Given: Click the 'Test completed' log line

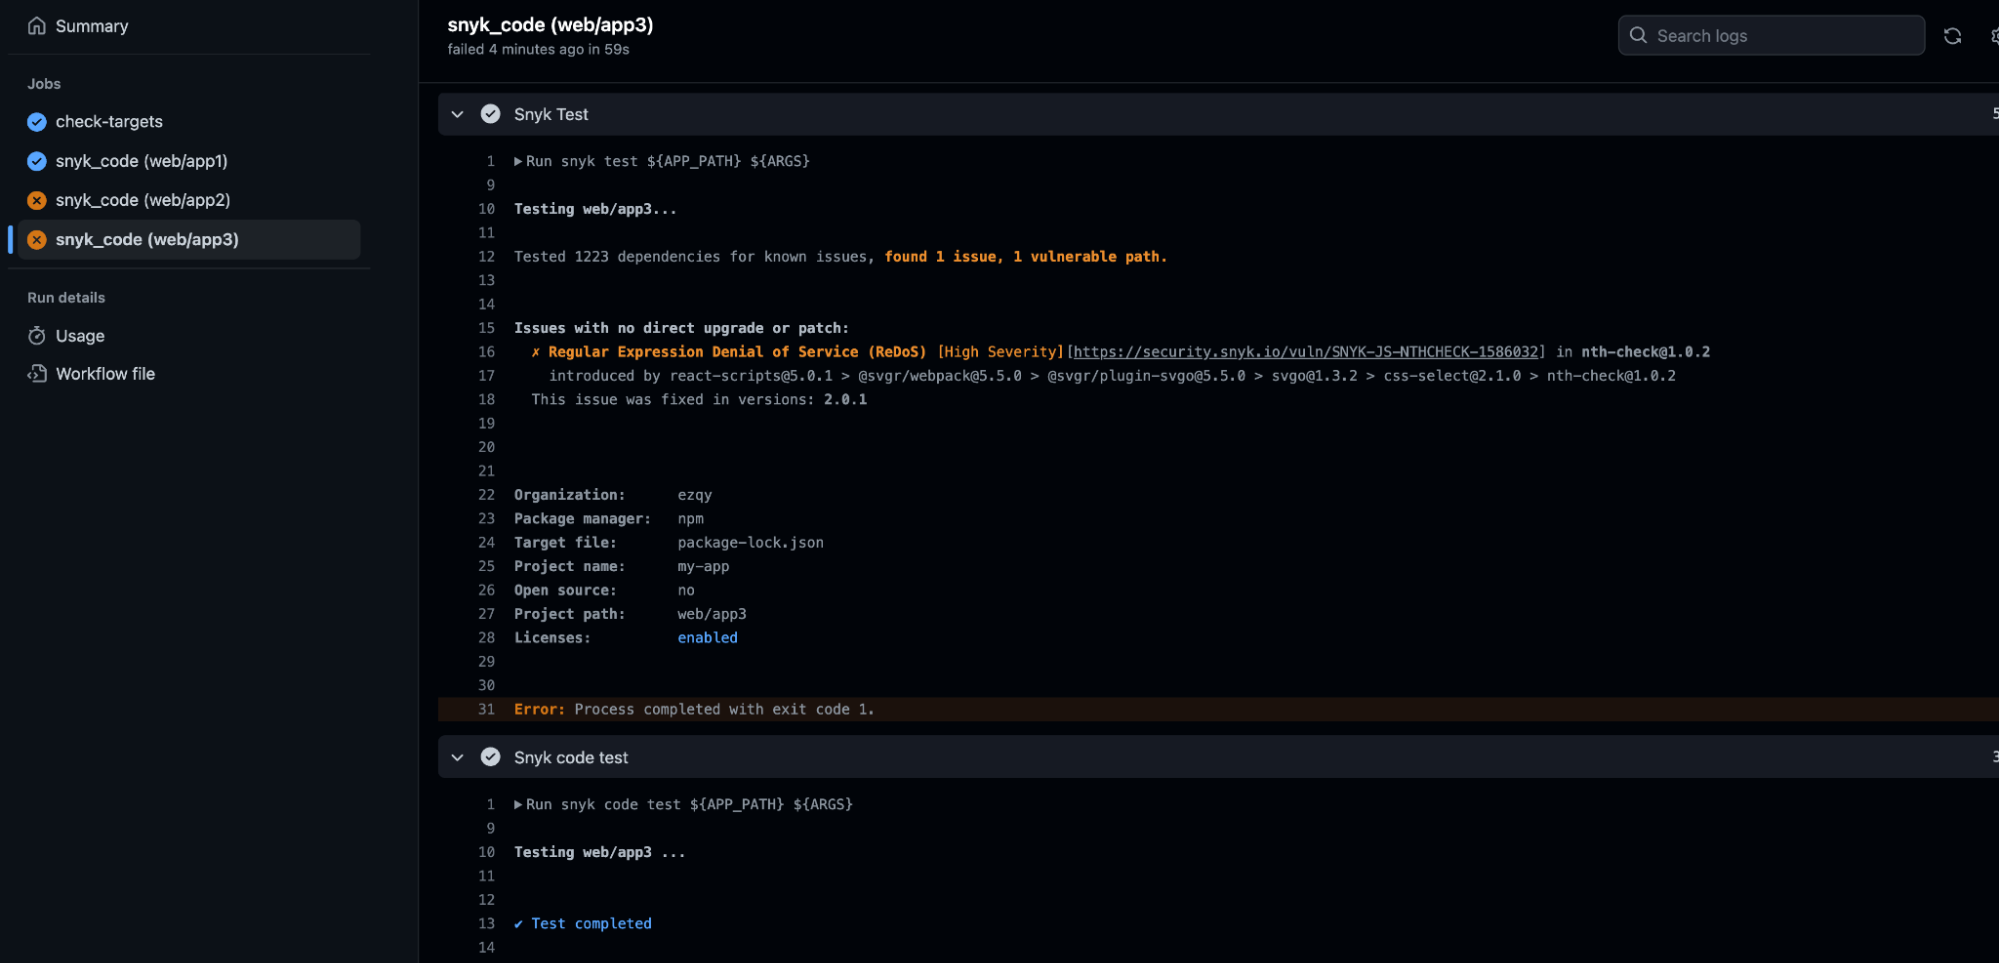Looking at the screenshot, I should coord(590,924).
